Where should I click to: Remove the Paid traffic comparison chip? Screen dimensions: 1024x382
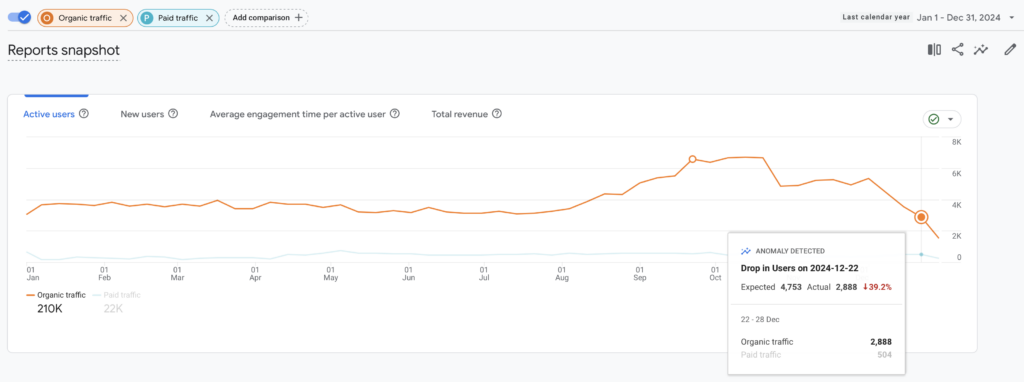tap(209, 18)
